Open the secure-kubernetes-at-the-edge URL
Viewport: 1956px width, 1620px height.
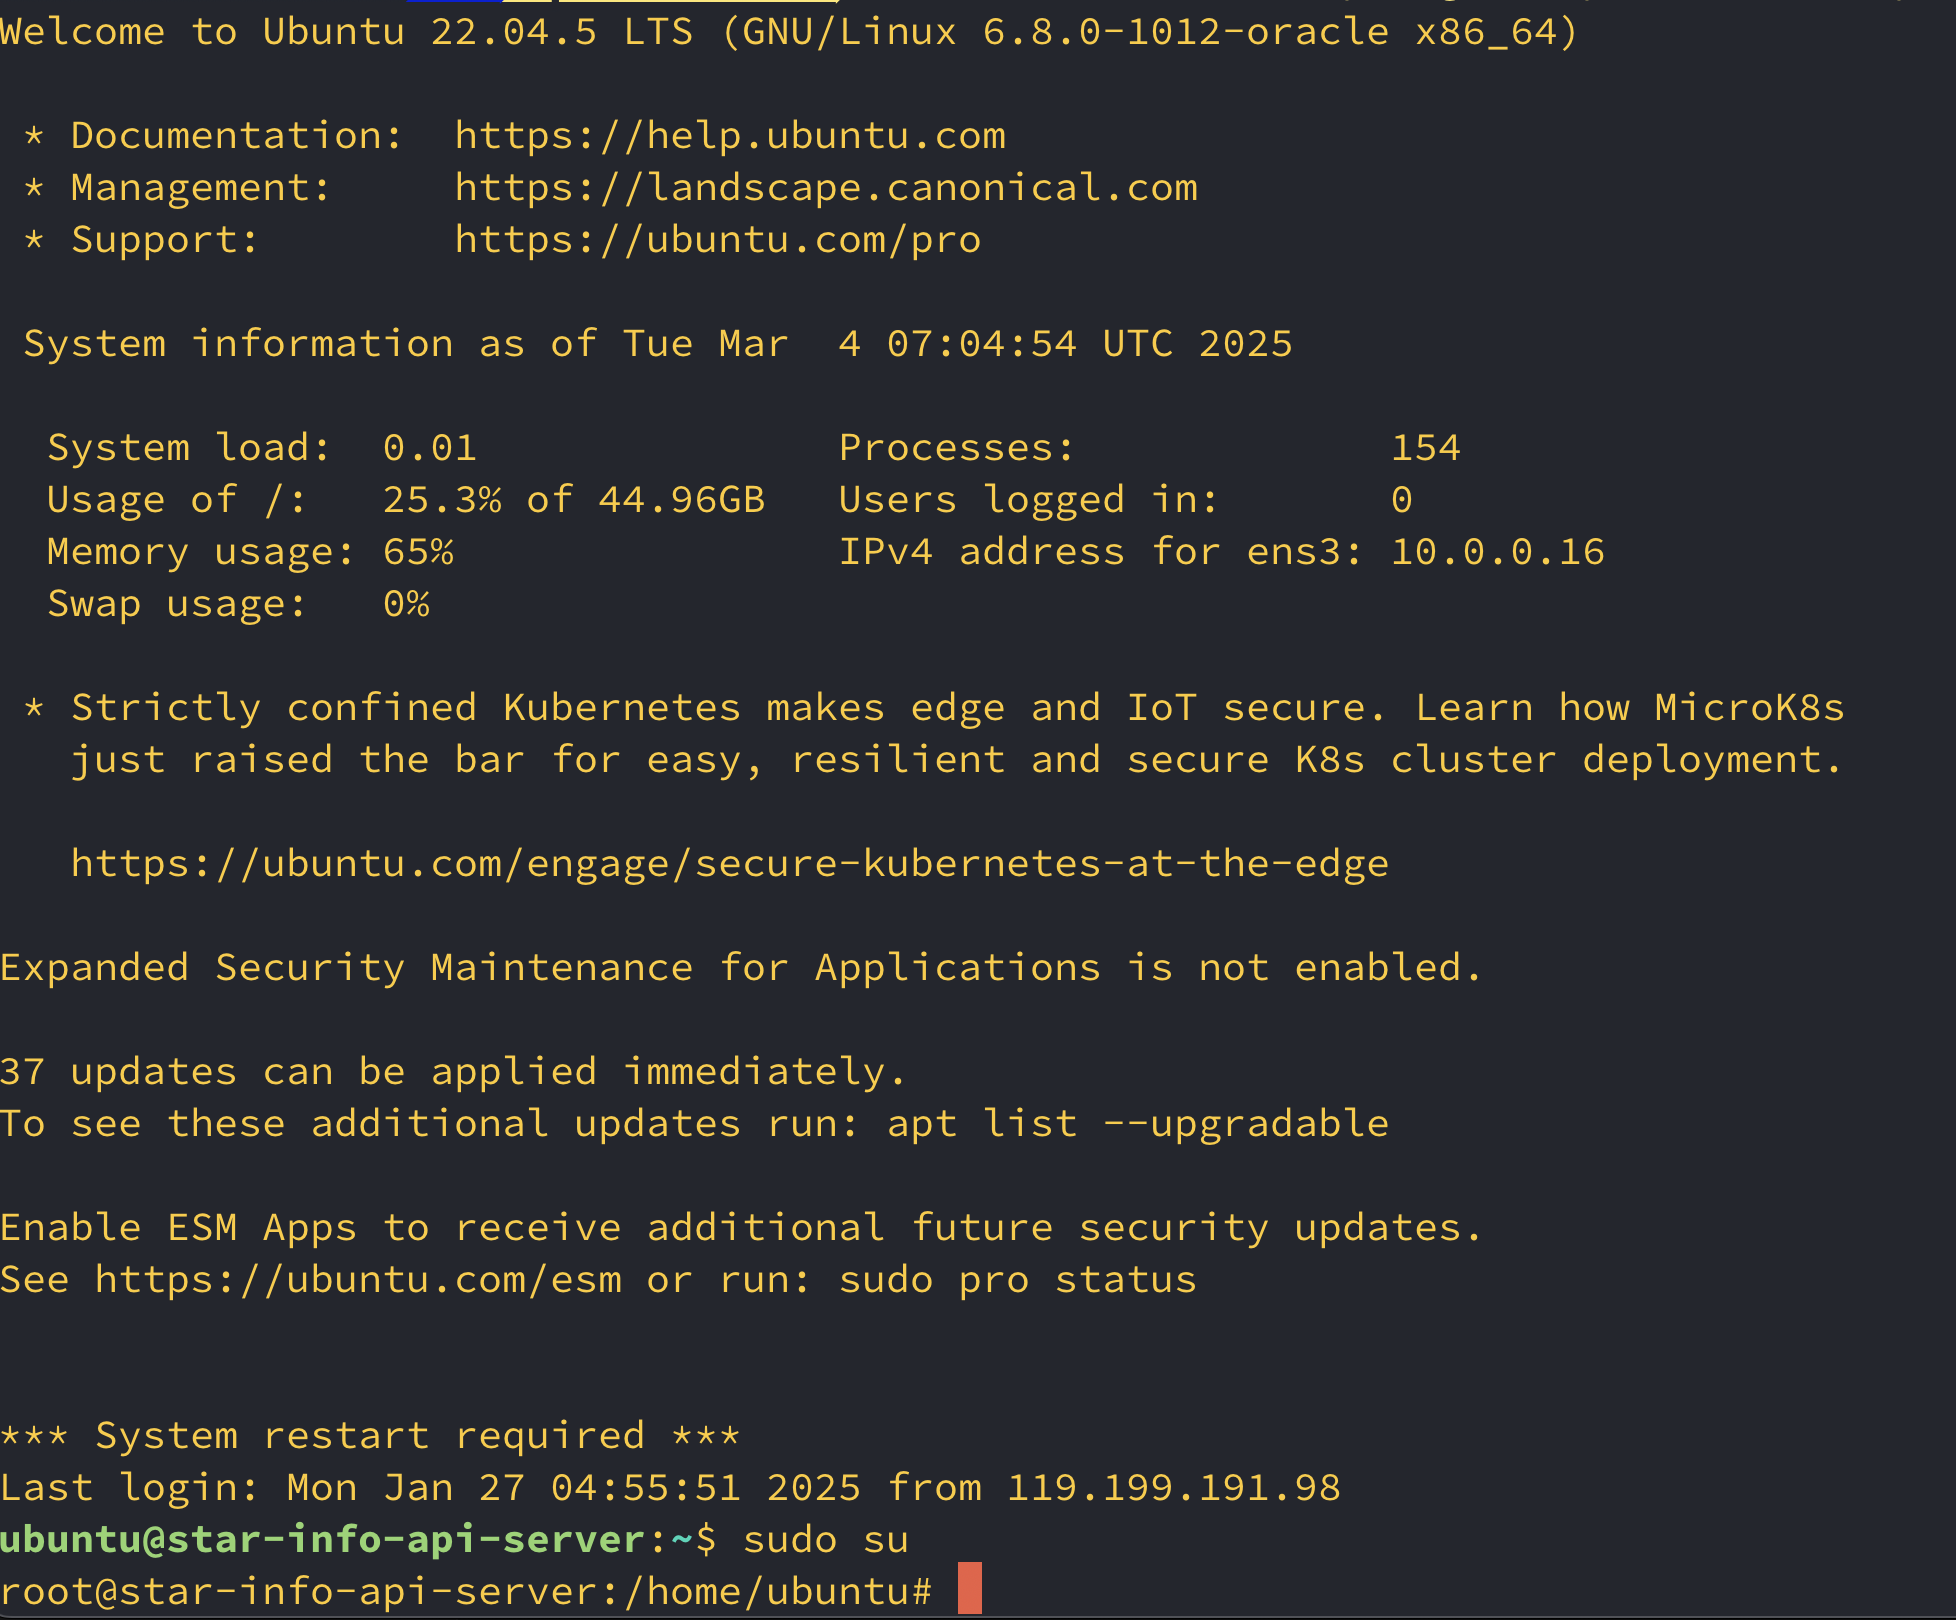(729, 864)
